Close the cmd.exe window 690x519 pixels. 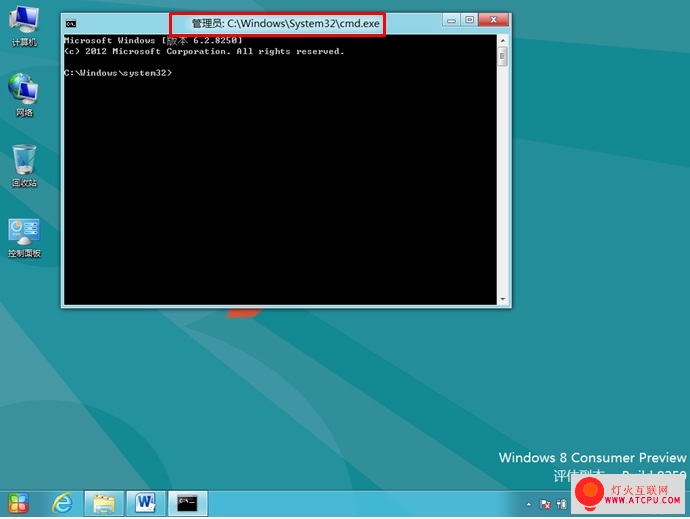coord(493,20)
